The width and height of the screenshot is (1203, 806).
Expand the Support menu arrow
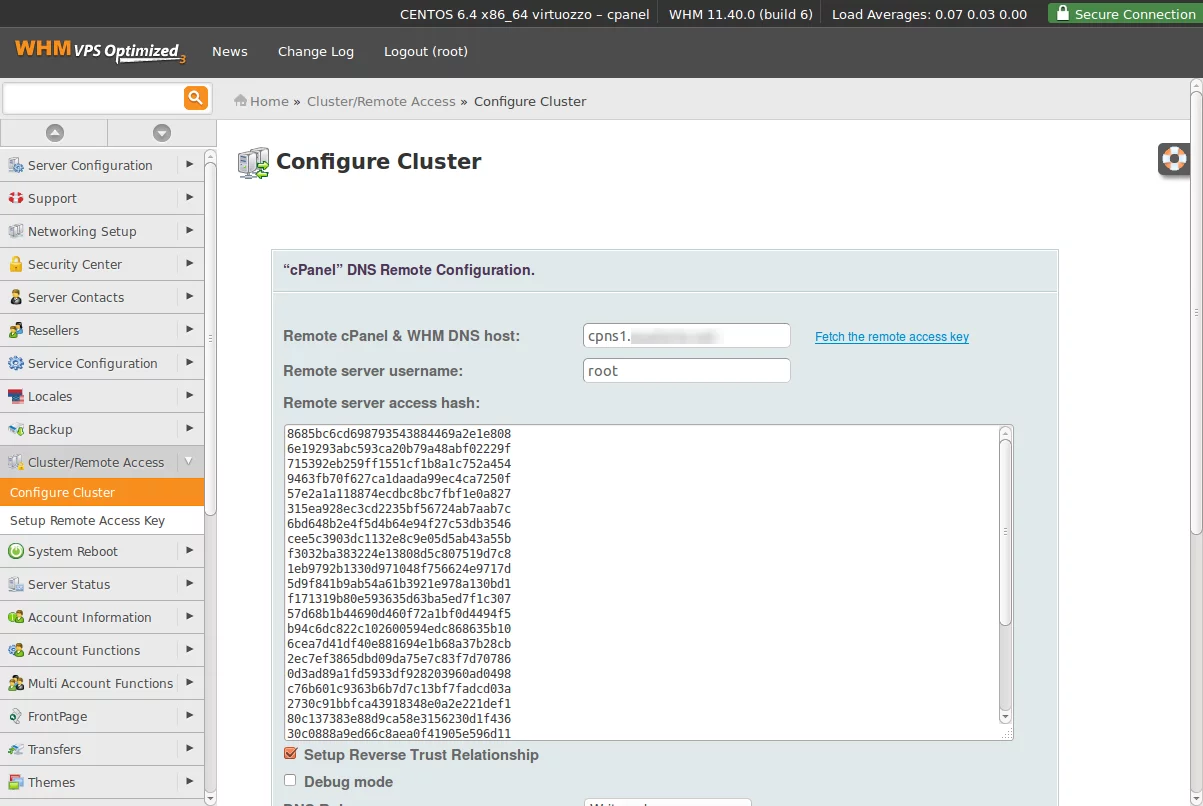click(189, 197)
